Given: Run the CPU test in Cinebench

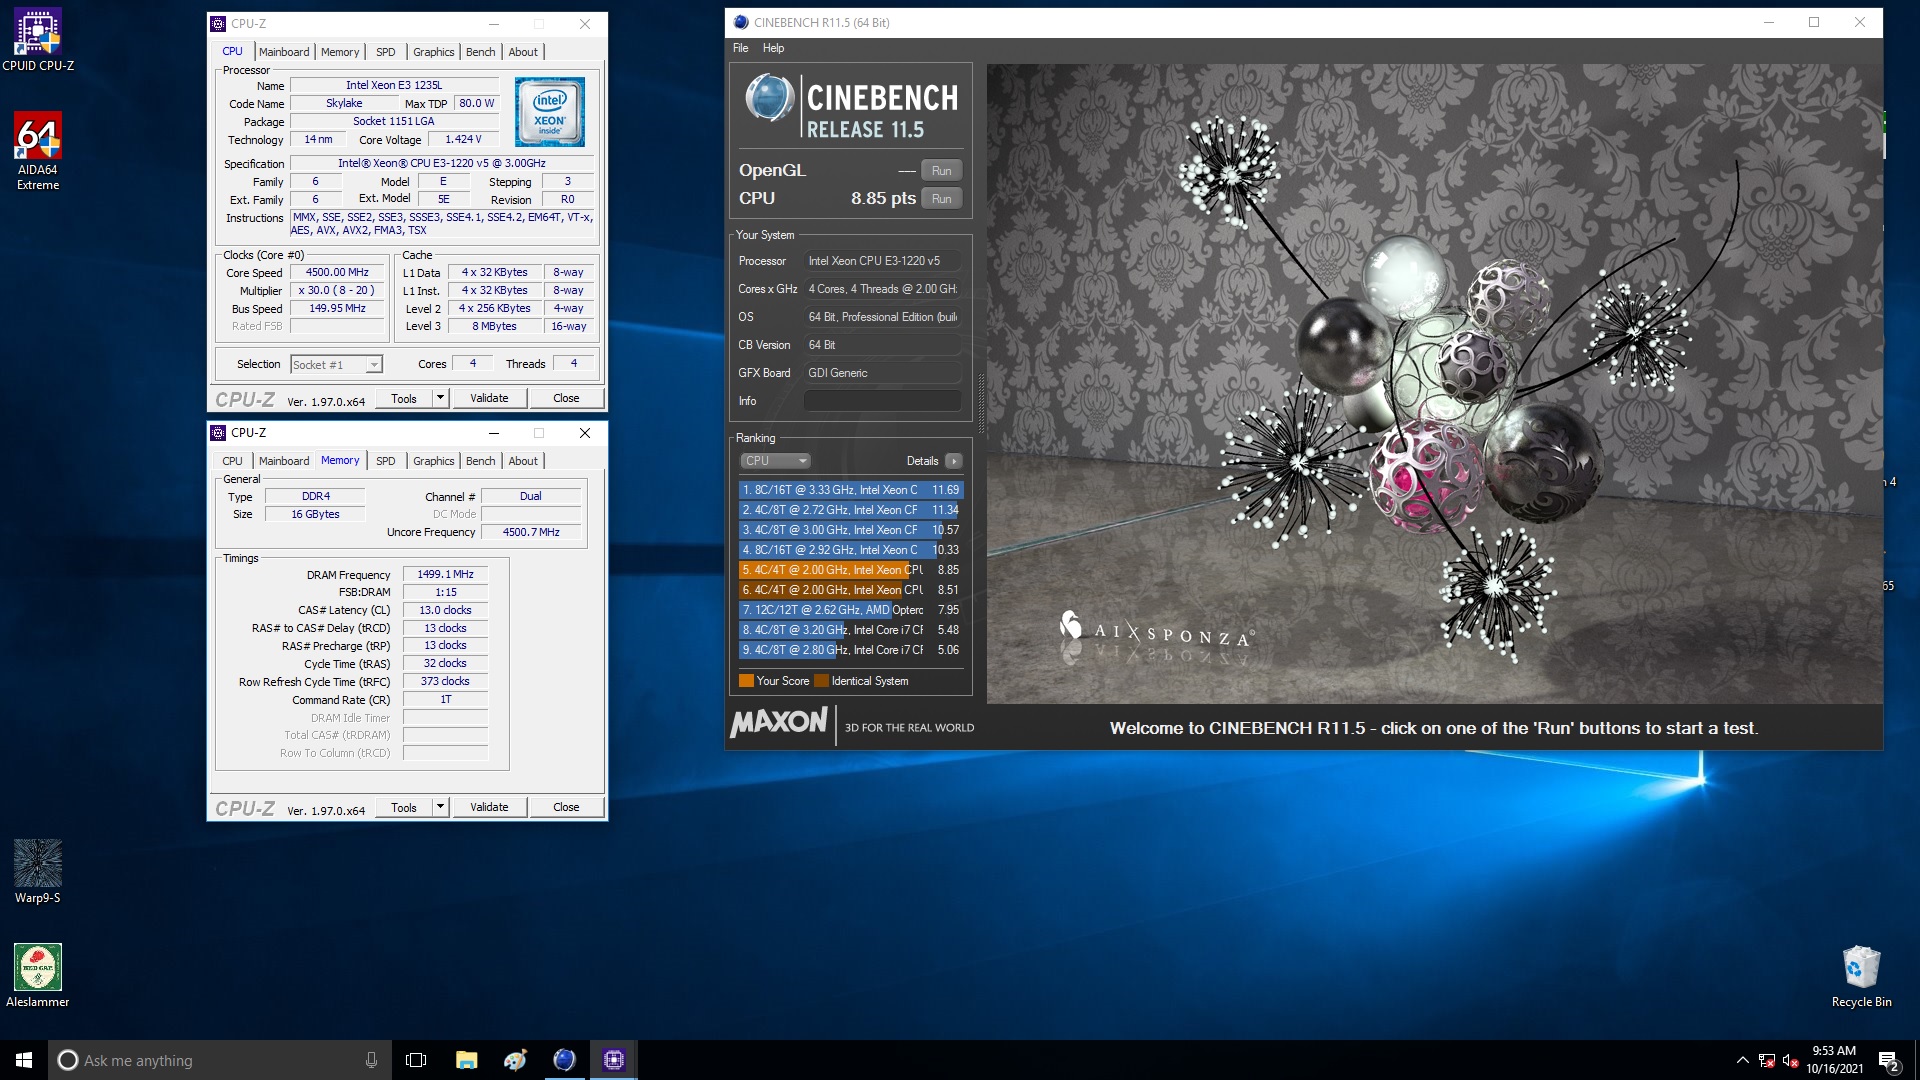Looking at the screenshot, I should 941,199.
